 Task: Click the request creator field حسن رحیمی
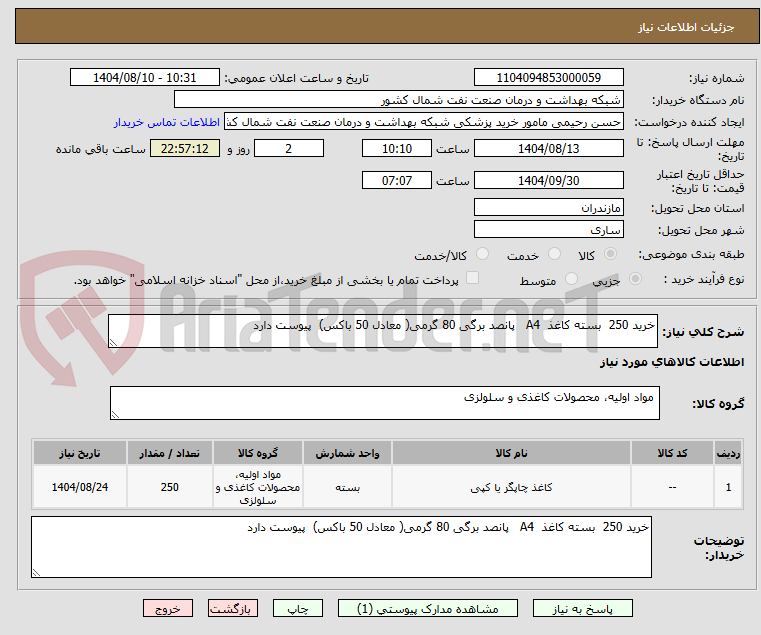[x=424, y=122]
